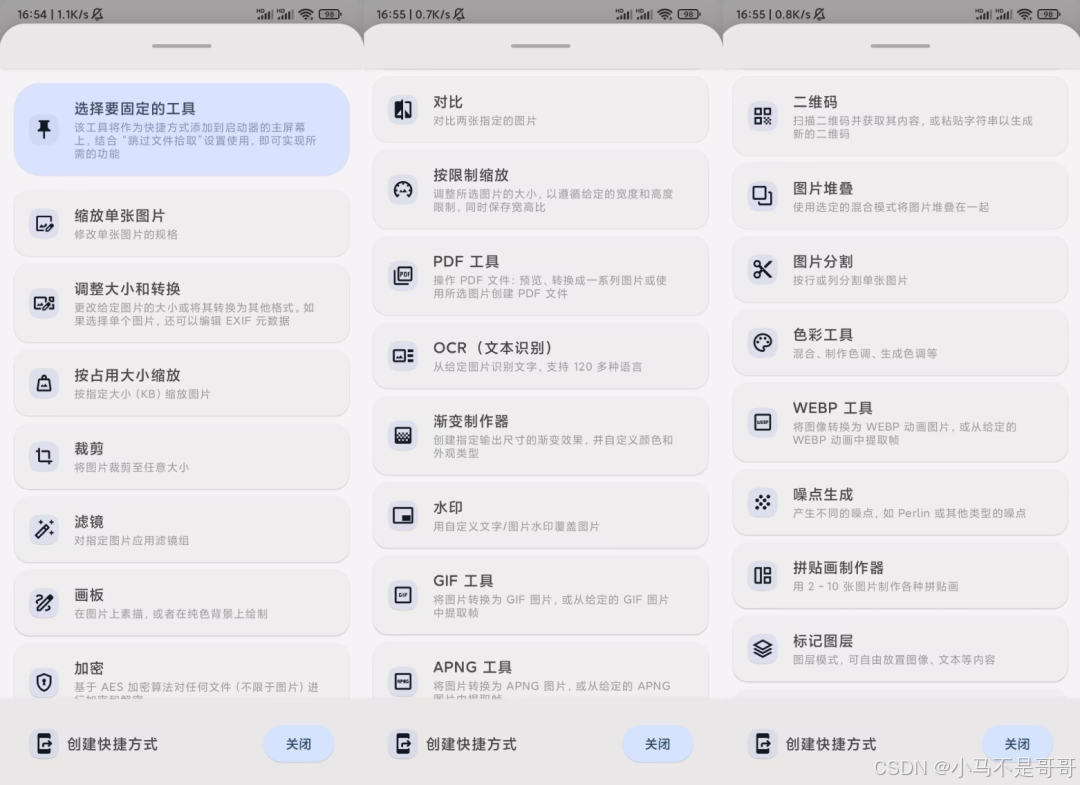
Task: Open the OCR 文本识别 icon
Action: [403, 355]
